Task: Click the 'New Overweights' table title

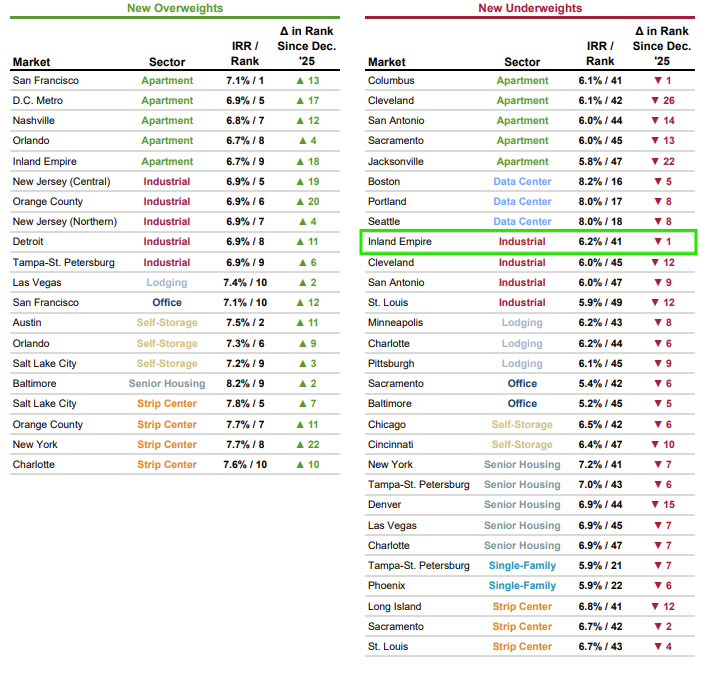Action: 175,8
